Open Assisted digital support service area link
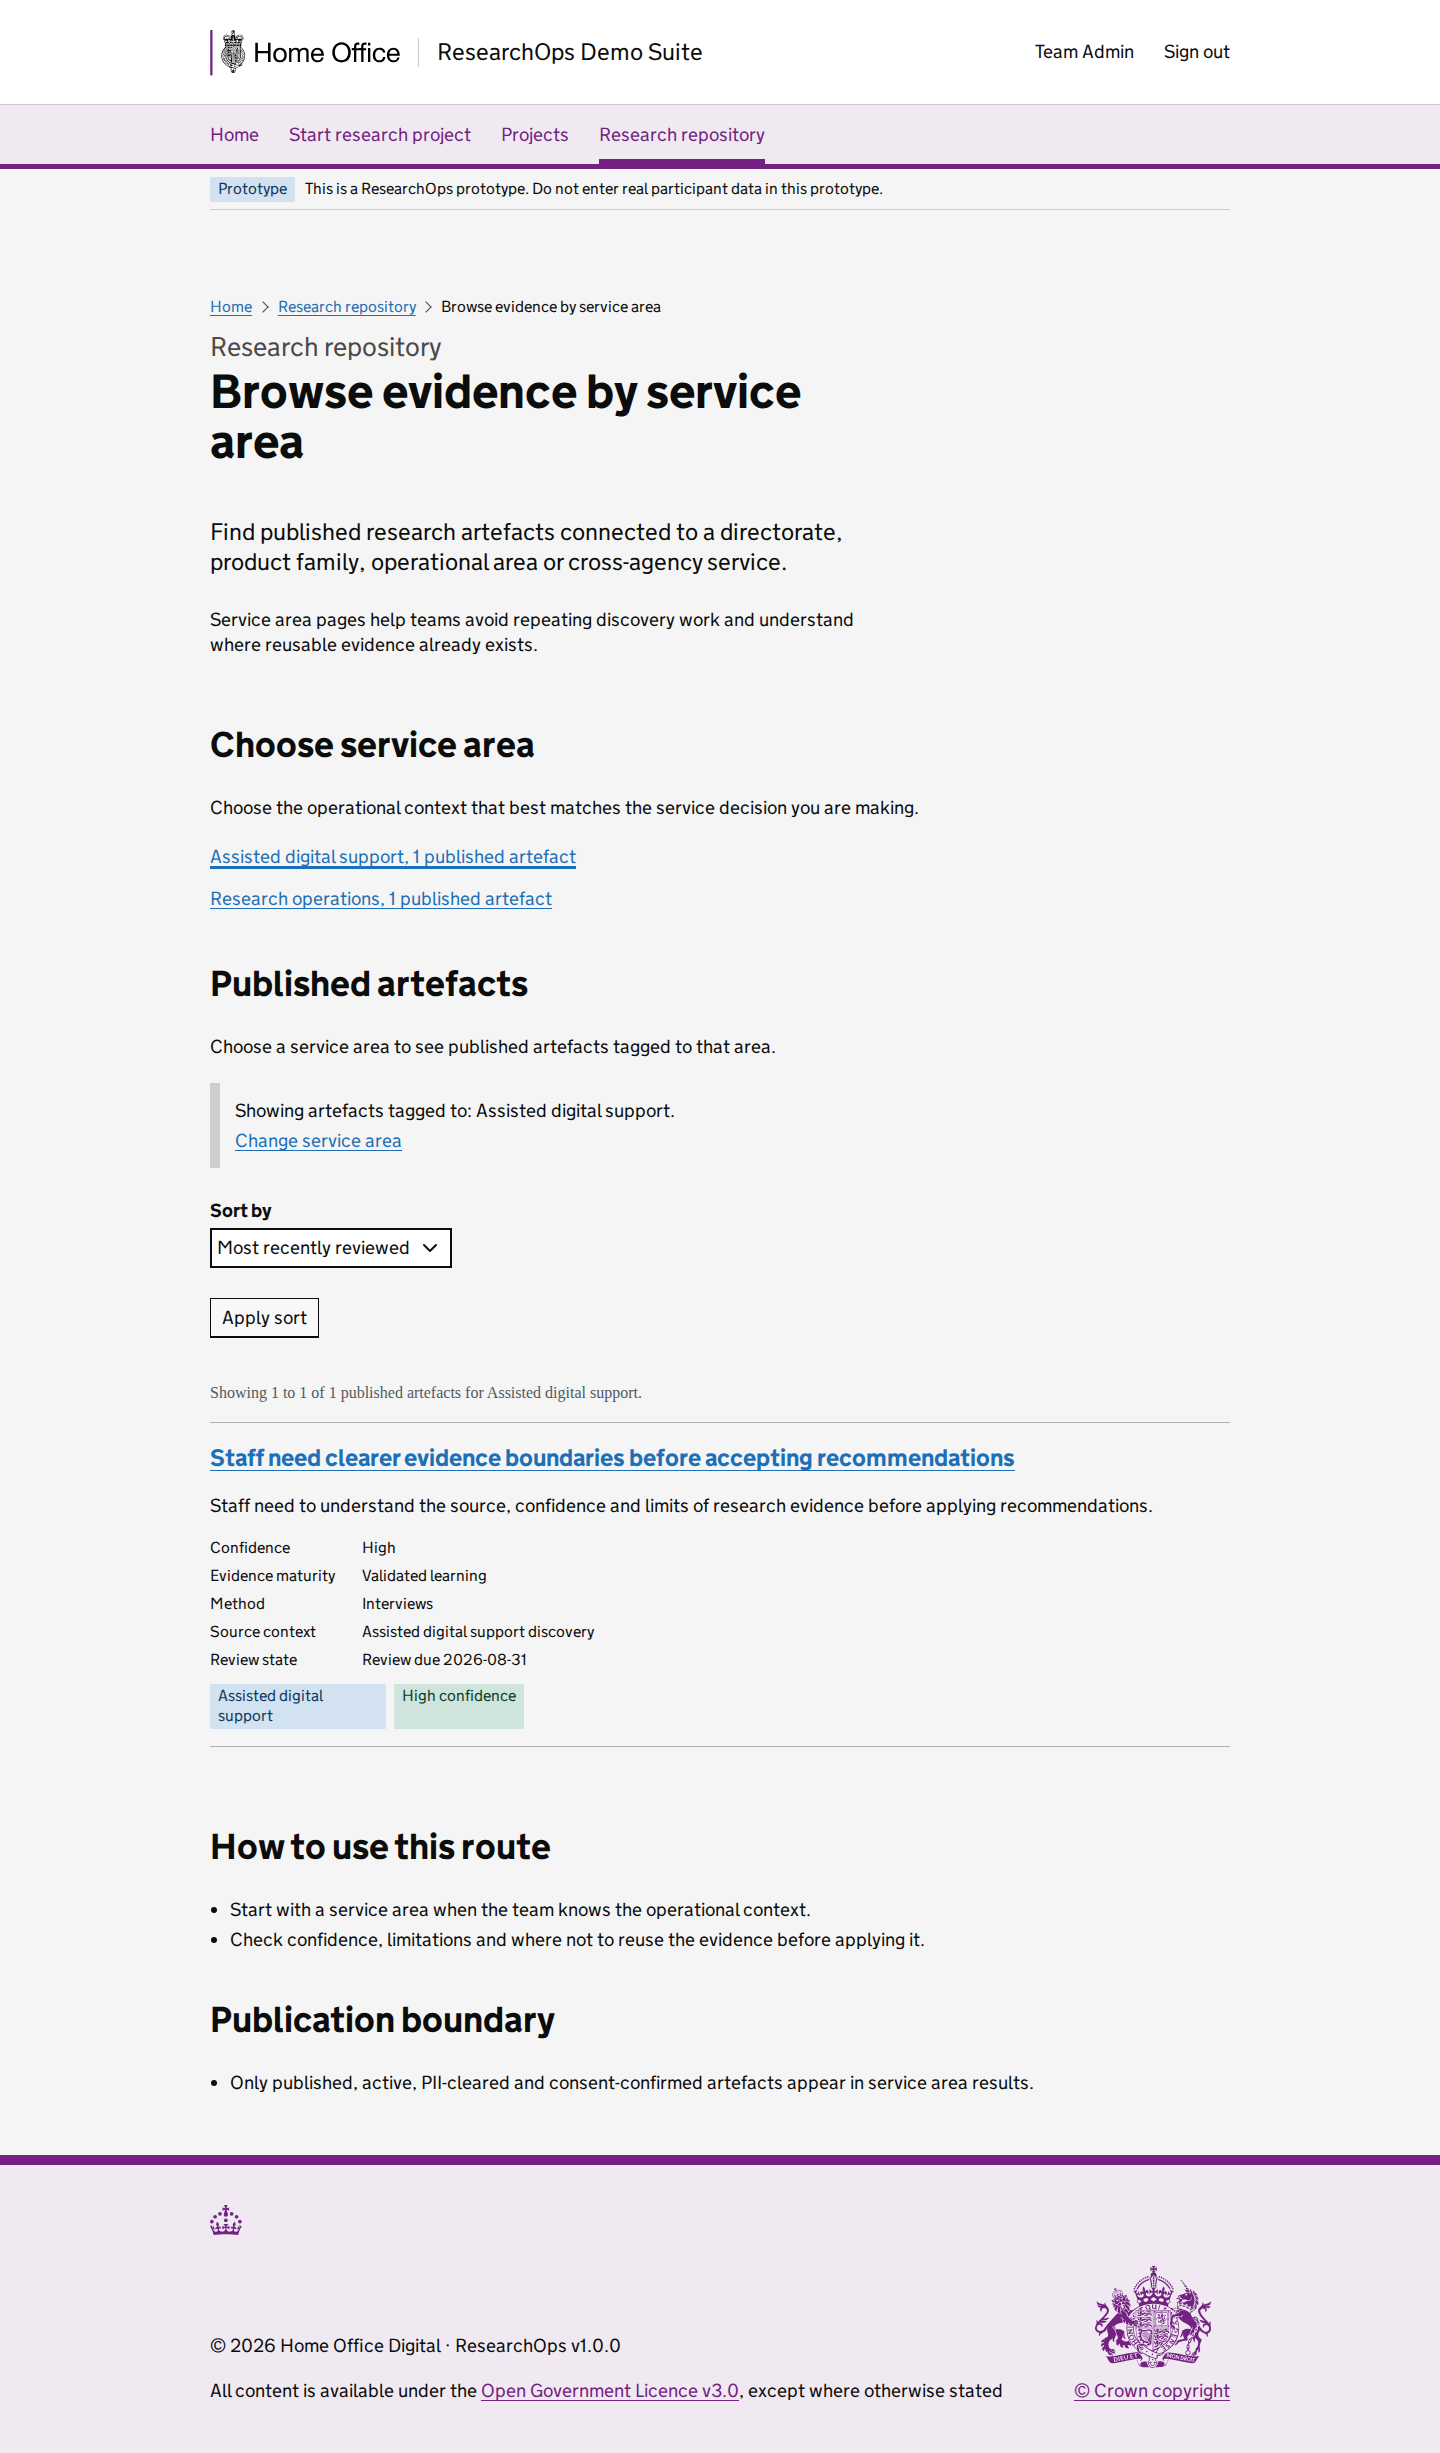The height and width of the screenshot is (2453, 1440). pyautogui.click(x=393, y=857)
